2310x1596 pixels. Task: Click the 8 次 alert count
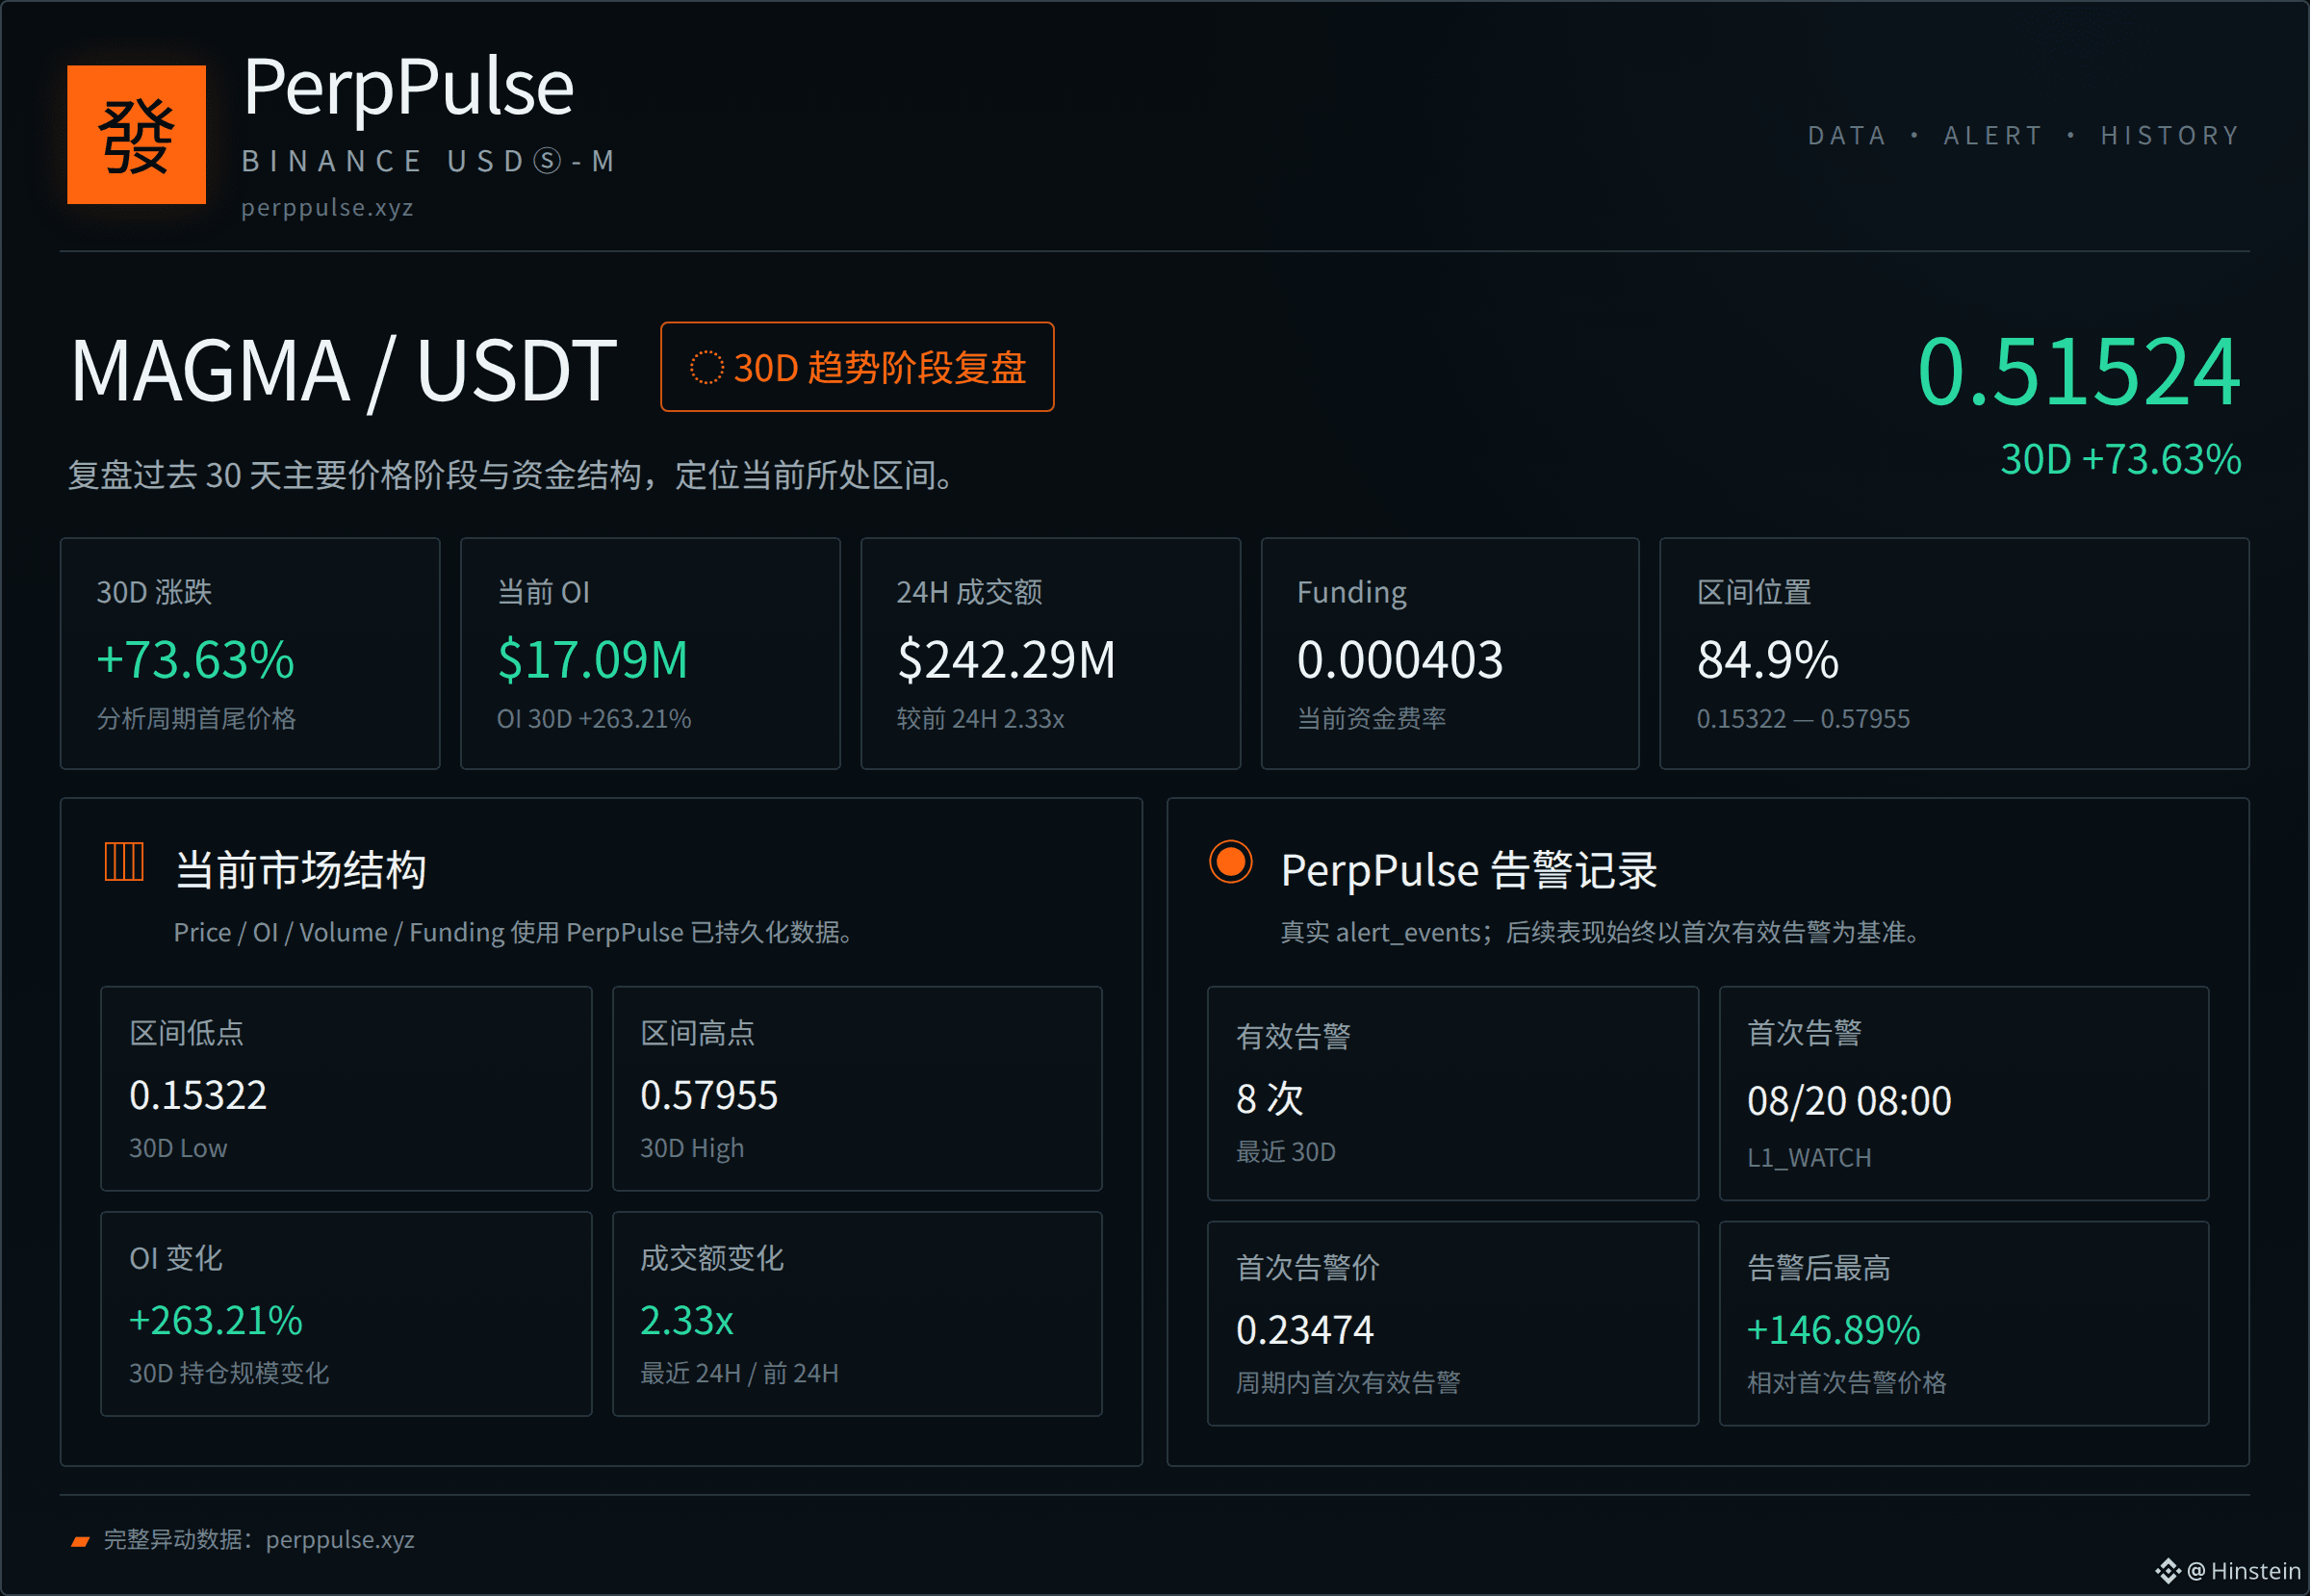pos(1270,1099)
